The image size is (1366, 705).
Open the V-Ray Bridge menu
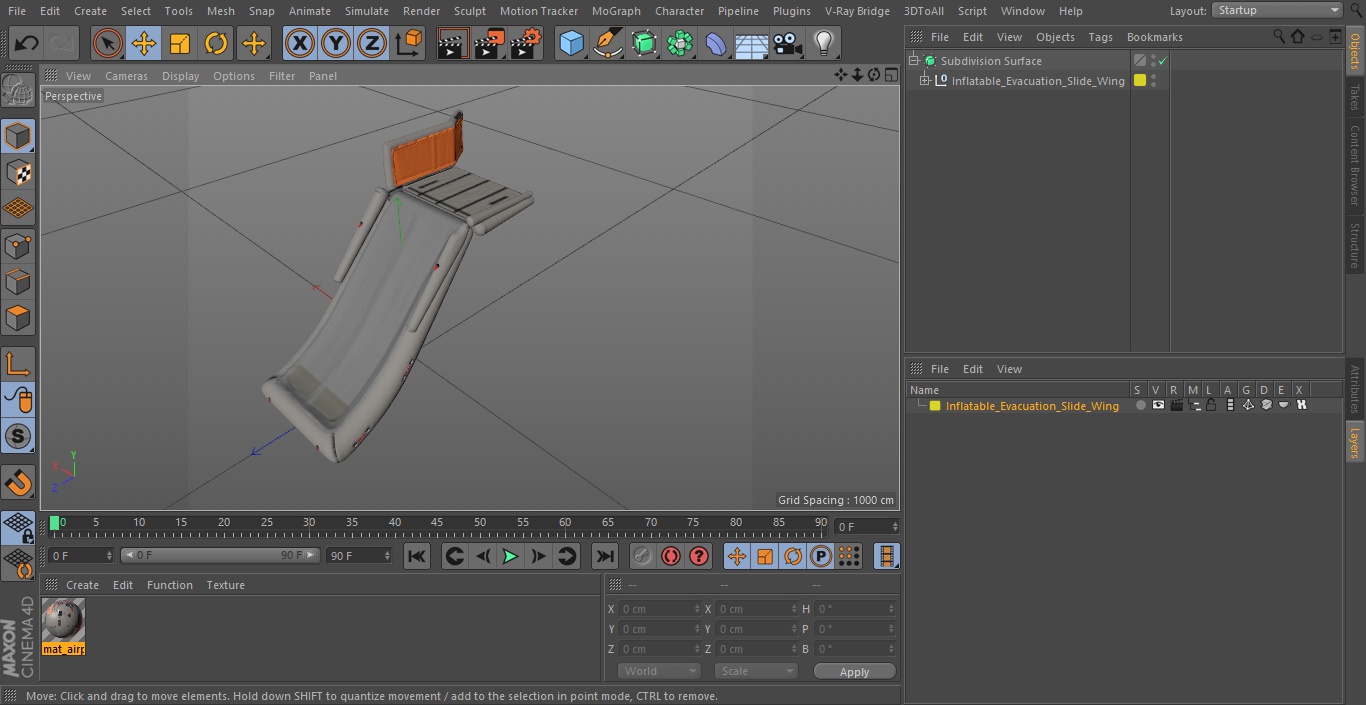click(x=857, y=11)
